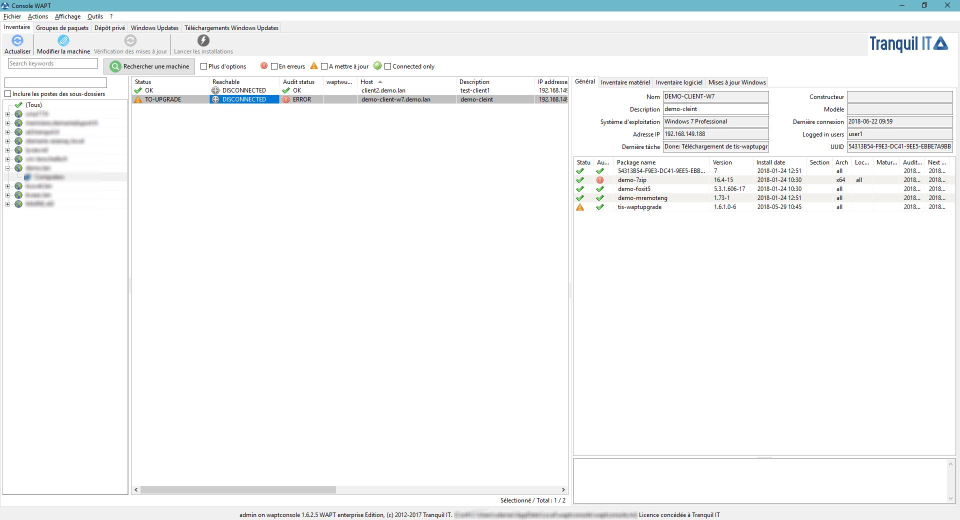Sort hosts by Host column header
The height and width of the screenshot is (520, 960).
407,81
